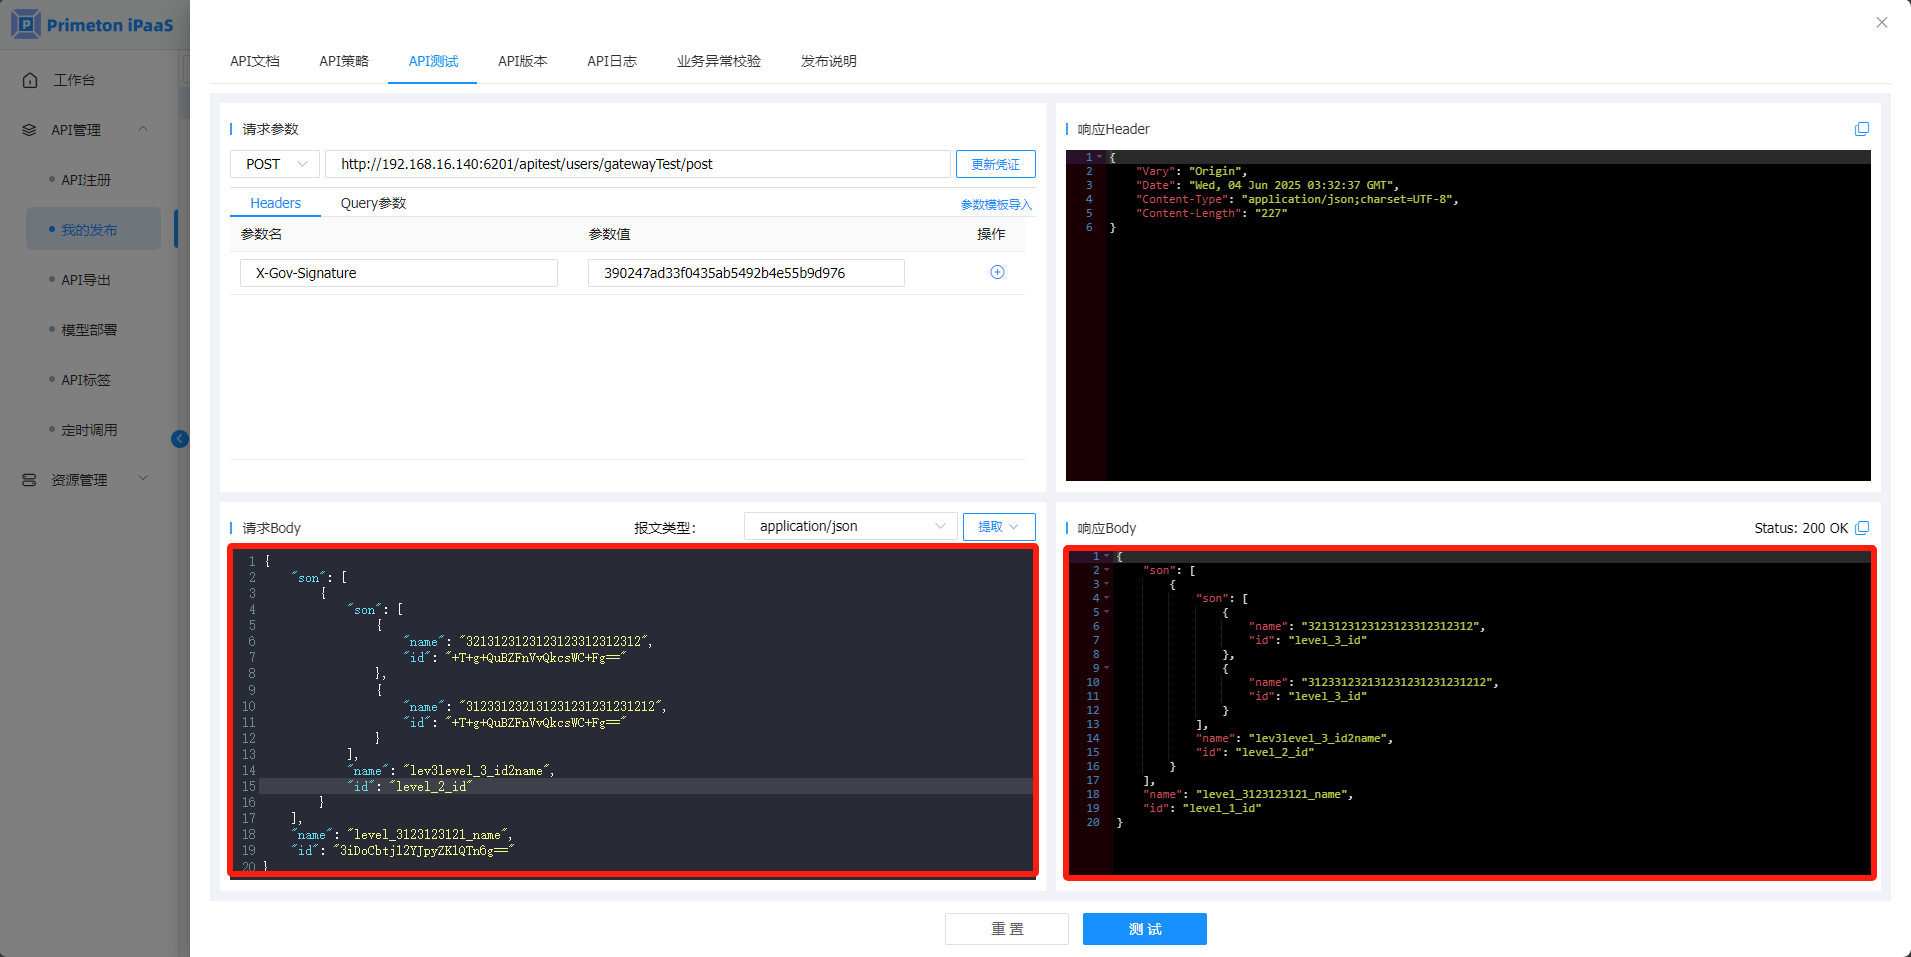Copy the response Header content icon
The width and height of the screenshot is (1911, 957).
[x=1861, y=129]
